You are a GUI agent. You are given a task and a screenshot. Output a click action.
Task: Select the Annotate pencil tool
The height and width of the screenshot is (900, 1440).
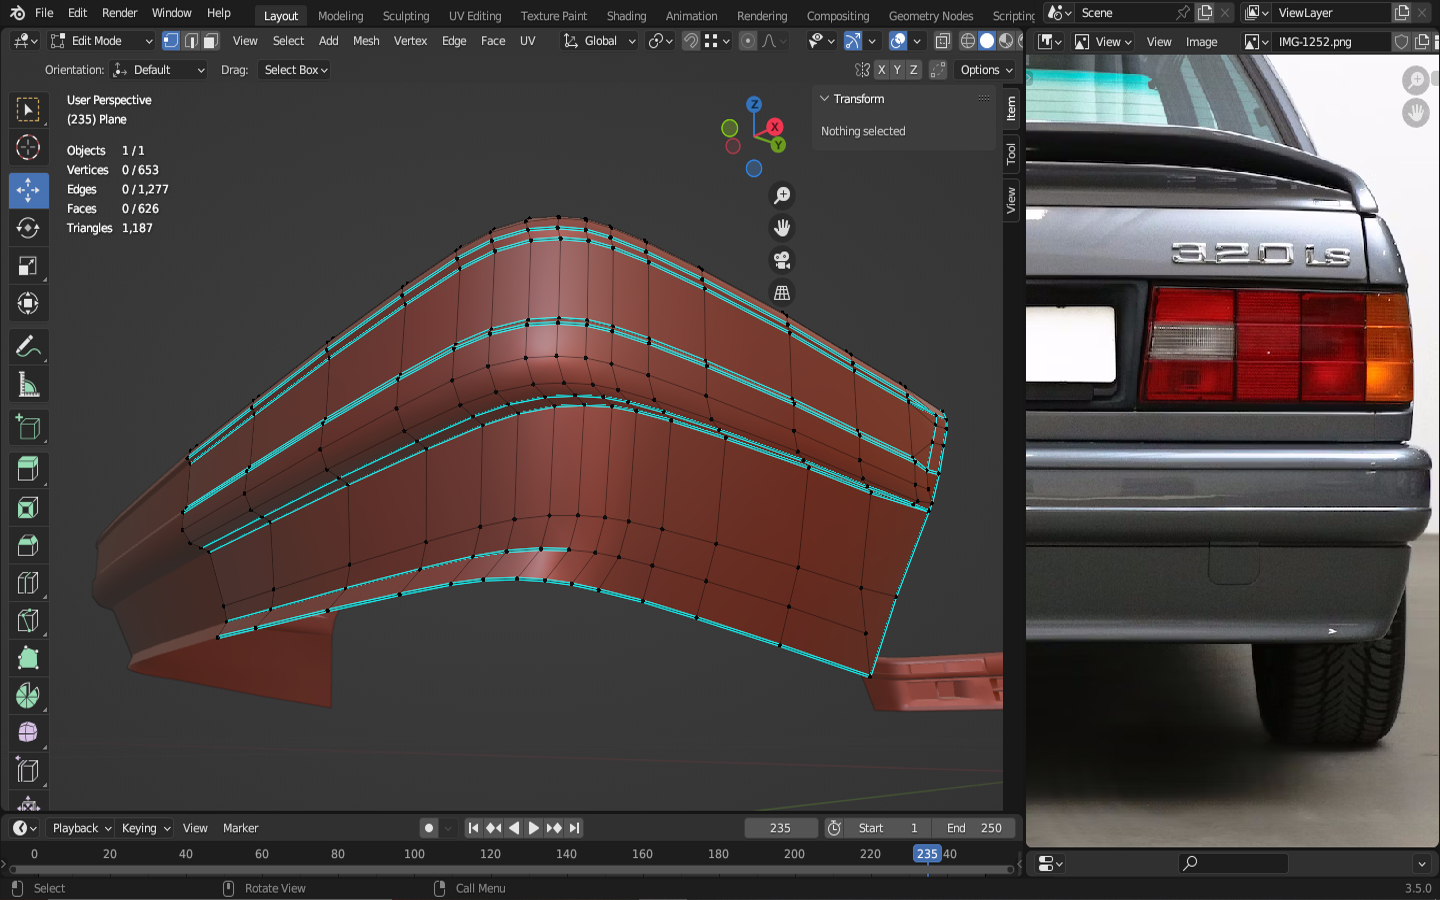[x=28, y=347]
